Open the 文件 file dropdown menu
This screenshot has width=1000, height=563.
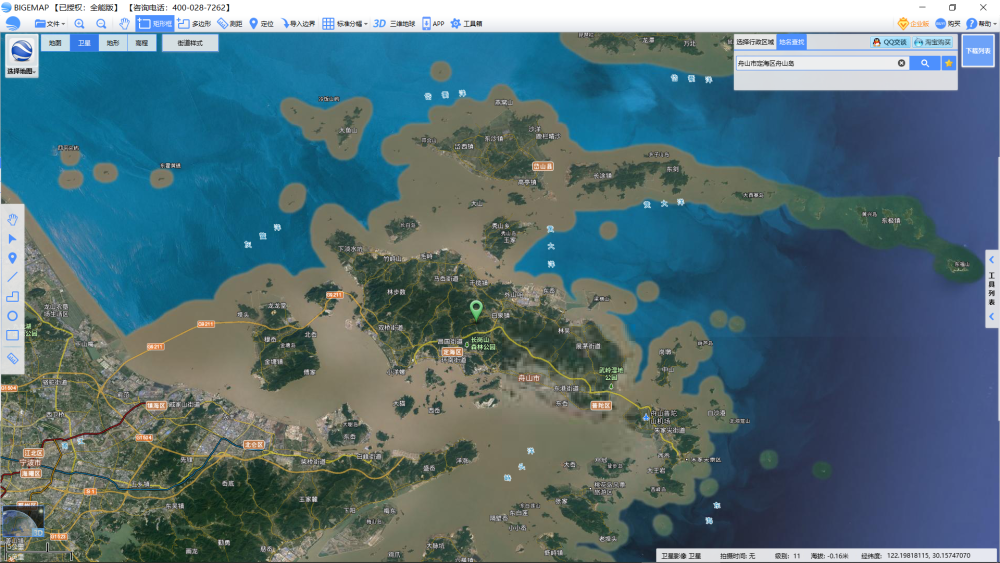point(50,23)
